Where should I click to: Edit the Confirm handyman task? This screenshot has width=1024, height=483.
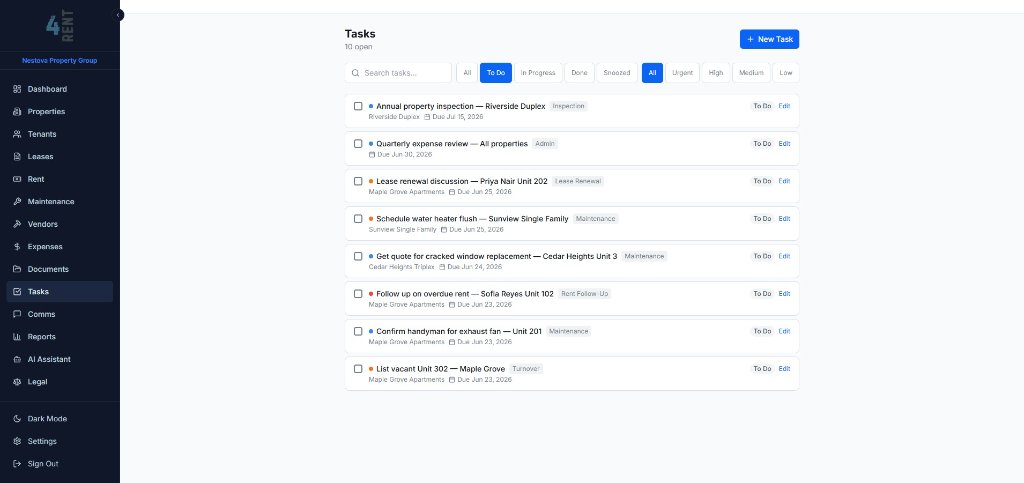click(x=784, y=332)
